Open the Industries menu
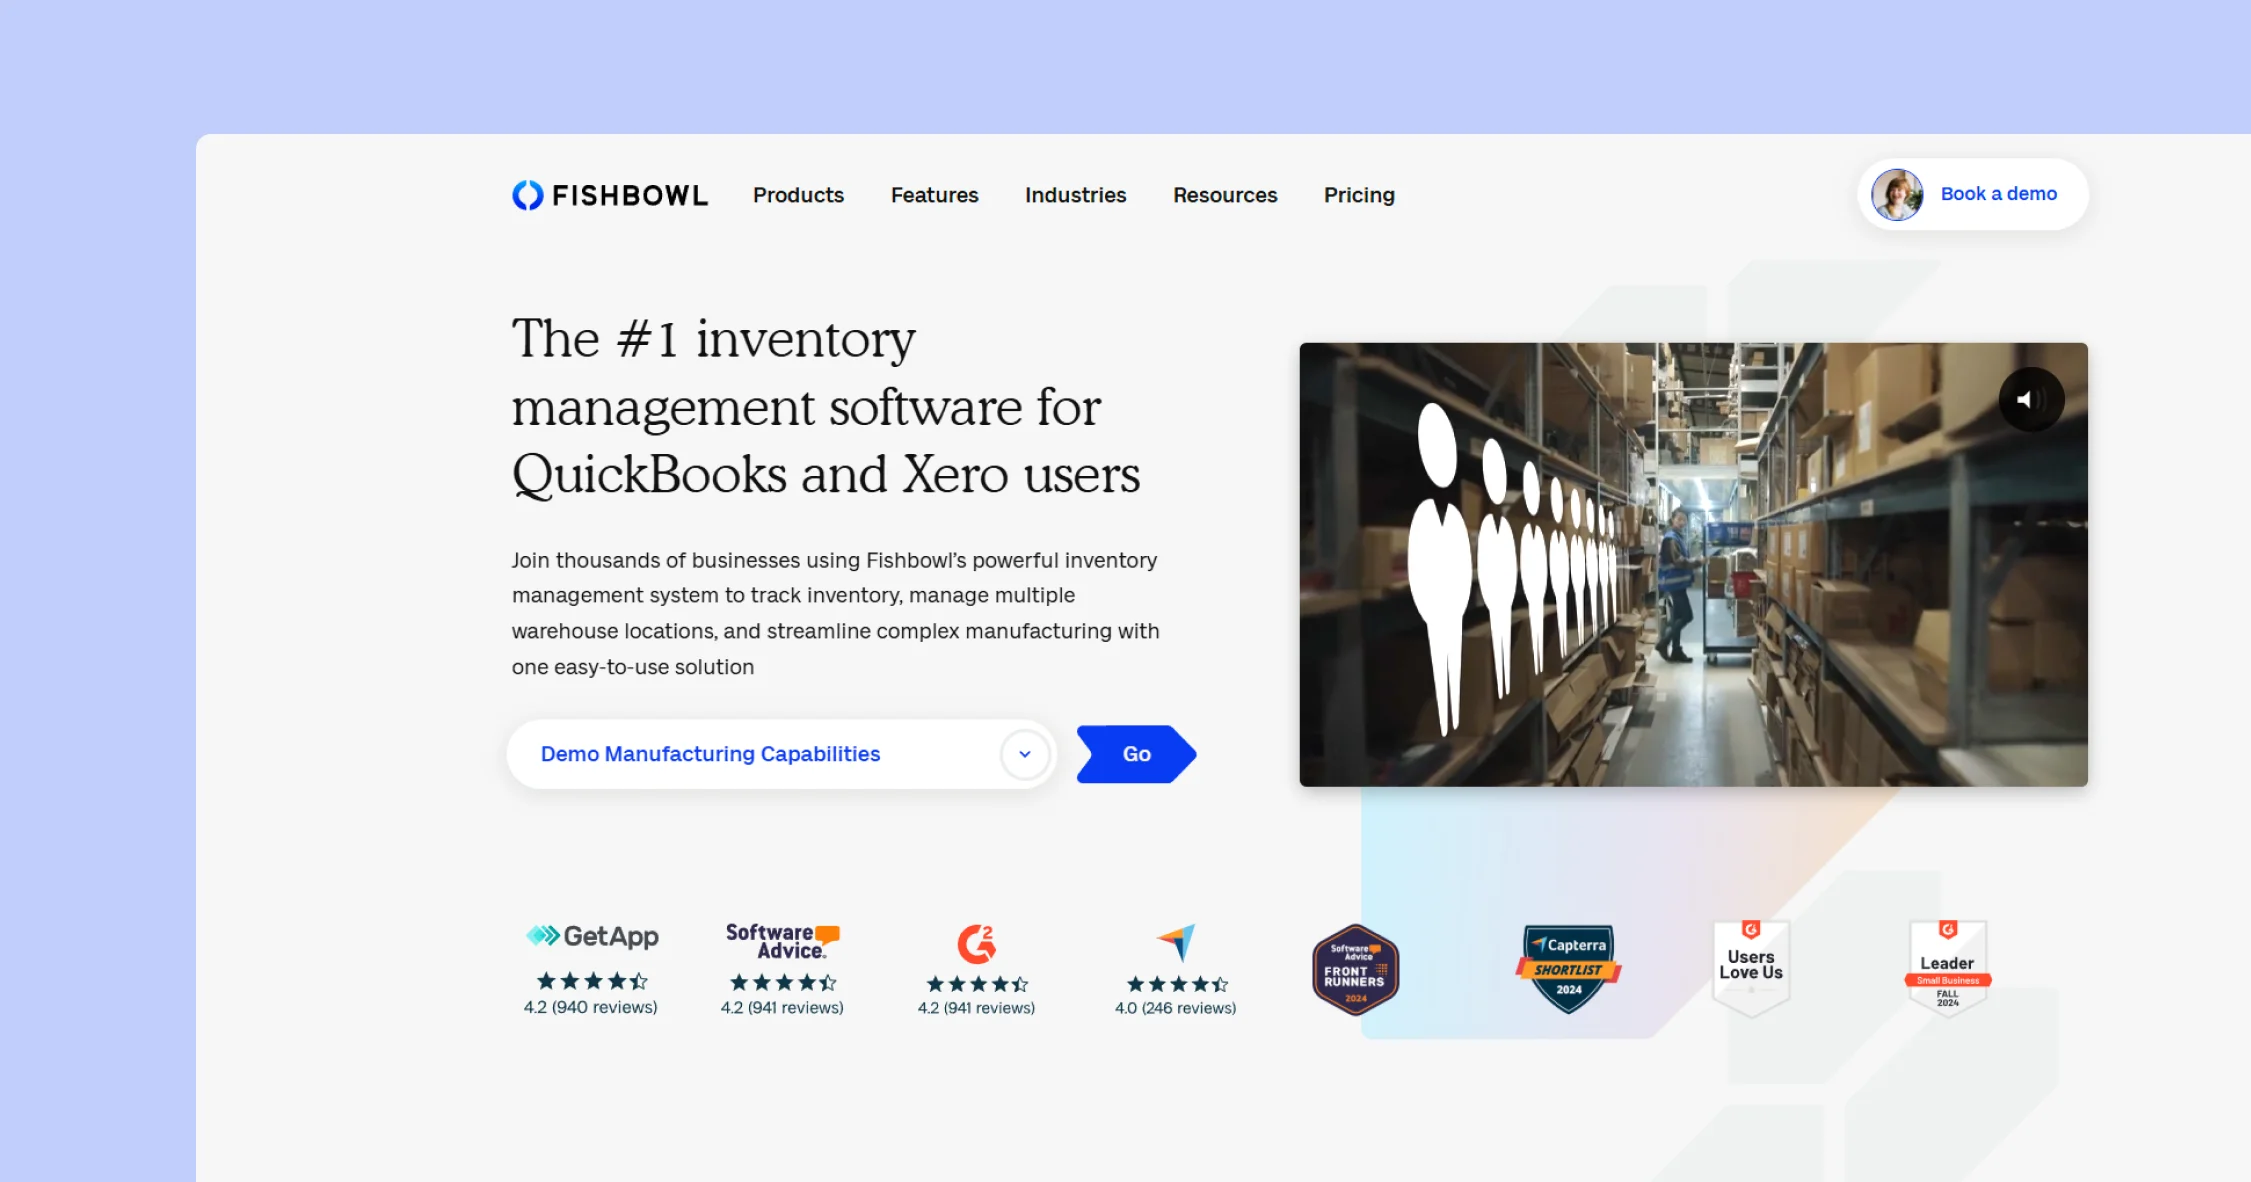Image resolution: width=2251 pixels, height=1182 pixels. 1075,195
